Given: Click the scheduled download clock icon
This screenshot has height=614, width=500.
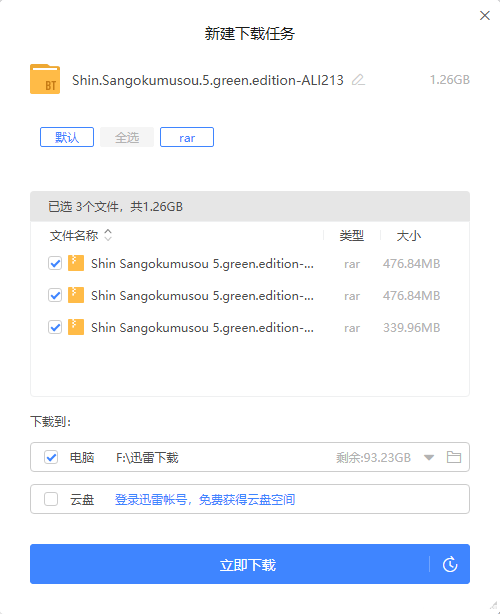Looking at the screenshot, I should coord(450,564).
